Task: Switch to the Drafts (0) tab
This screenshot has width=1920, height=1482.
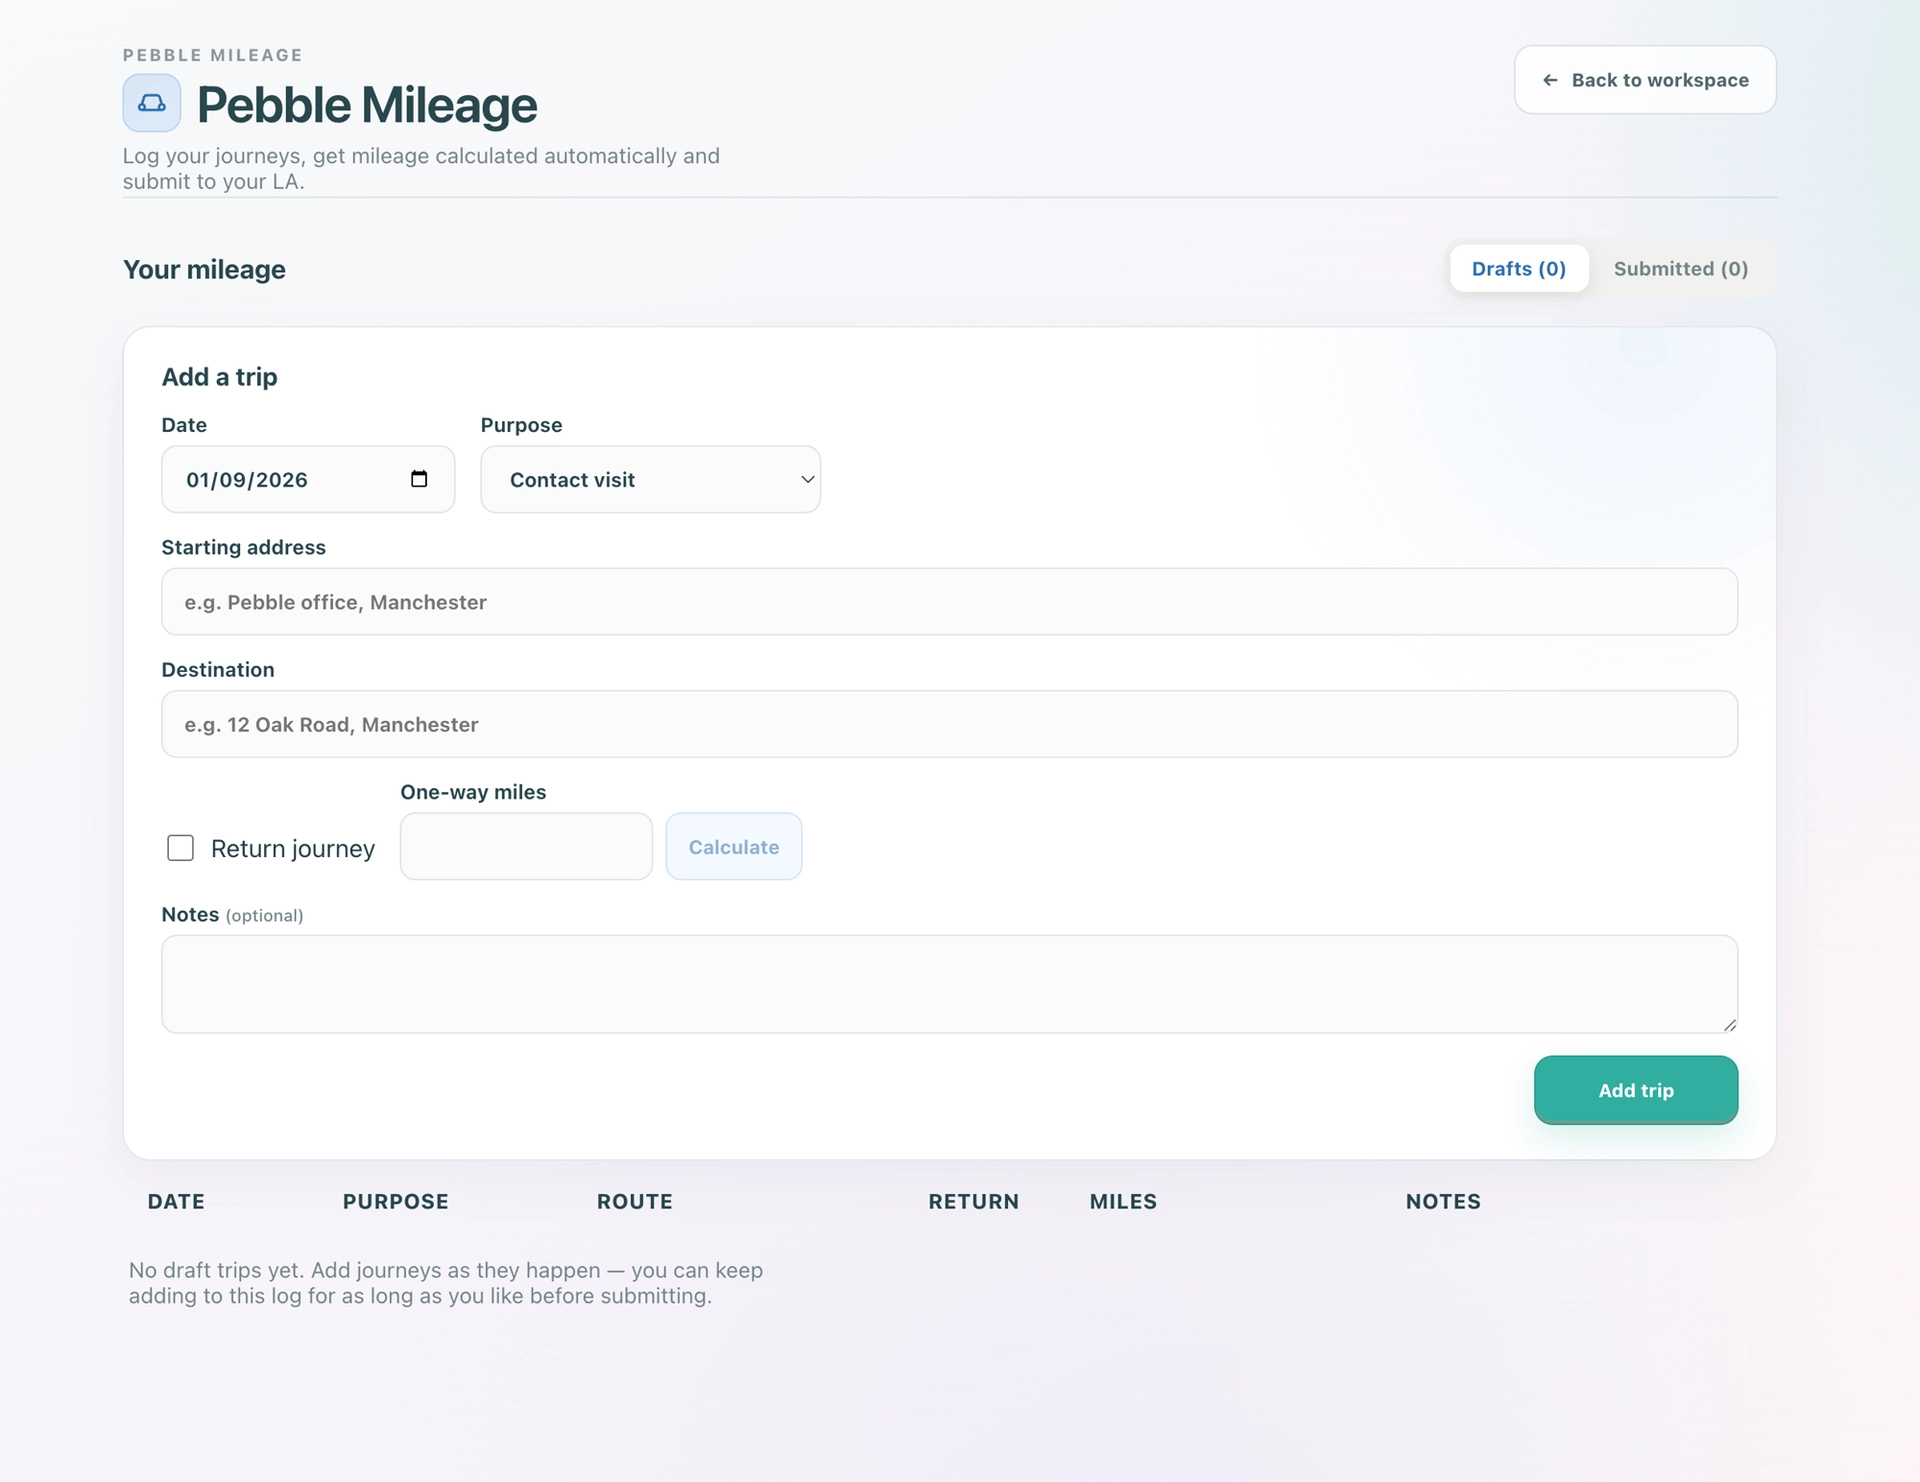Action: (x=1519, y=268)
